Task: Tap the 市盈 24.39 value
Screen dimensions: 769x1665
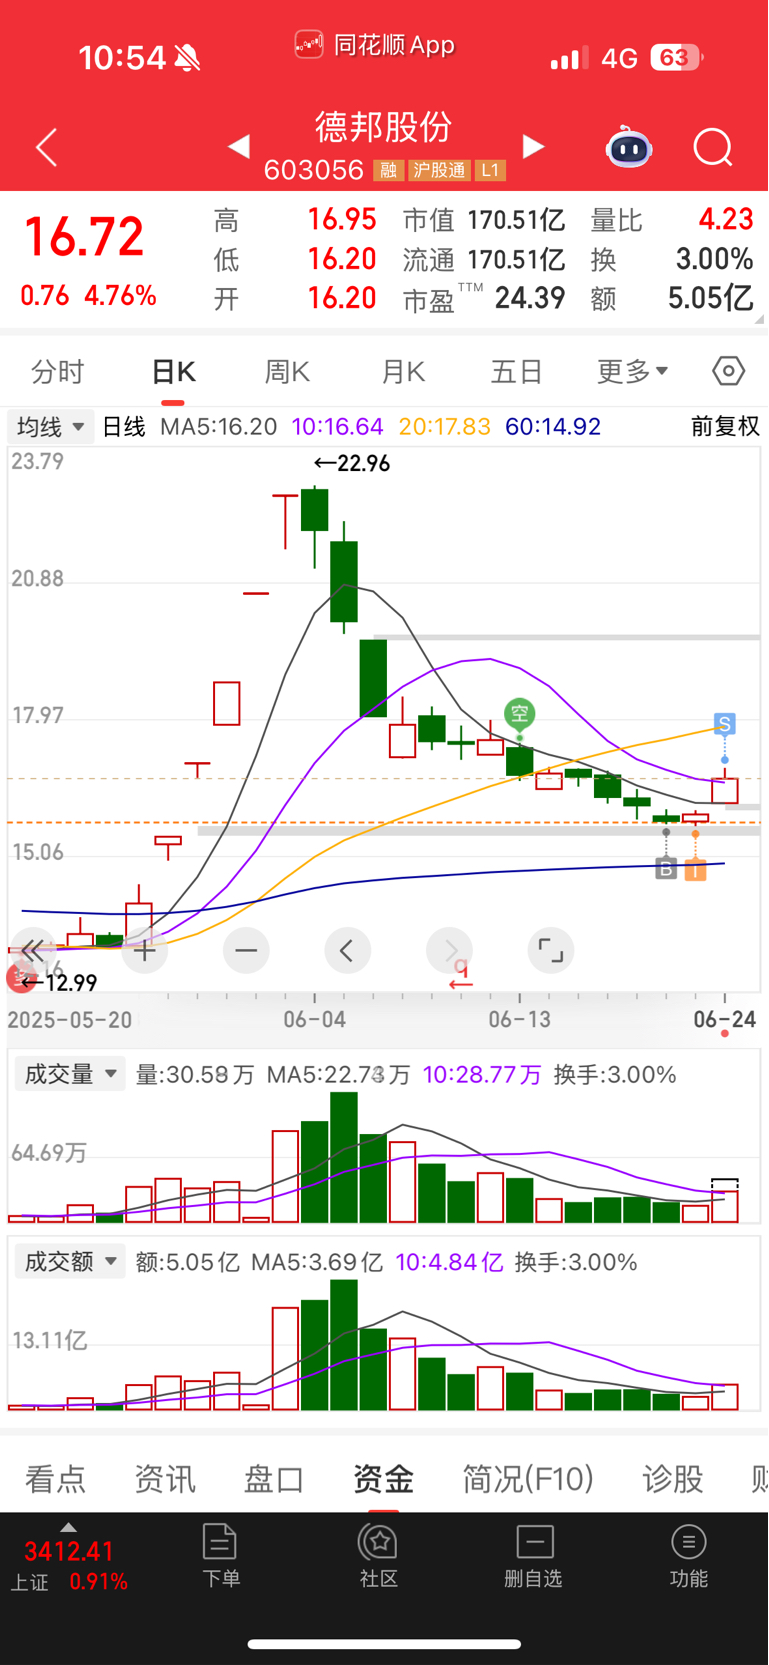Action: [530, 298]
